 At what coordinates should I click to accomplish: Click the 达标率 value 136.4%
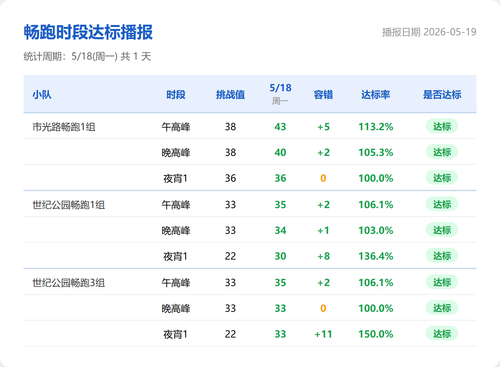click(x=376, y=256)
